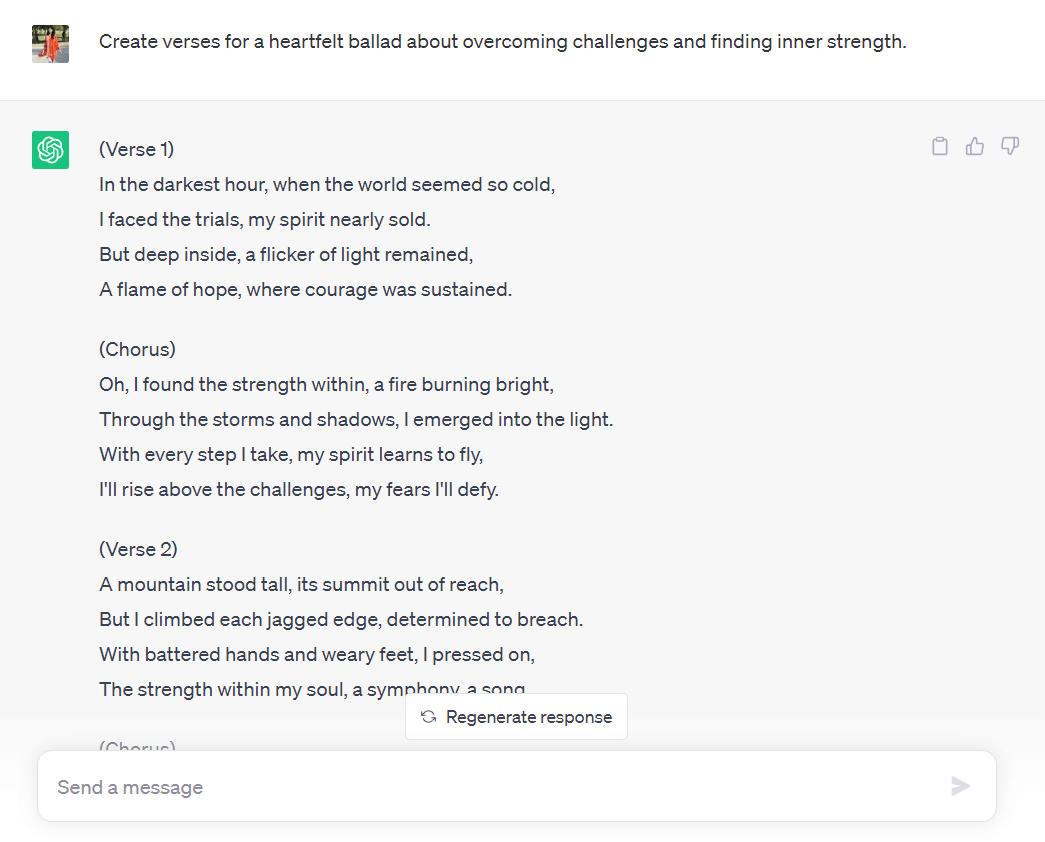Give the response a thumbs down
Image resolution: width=1045 pixels, height=842 pixels.
click(x=1010, y=147)
